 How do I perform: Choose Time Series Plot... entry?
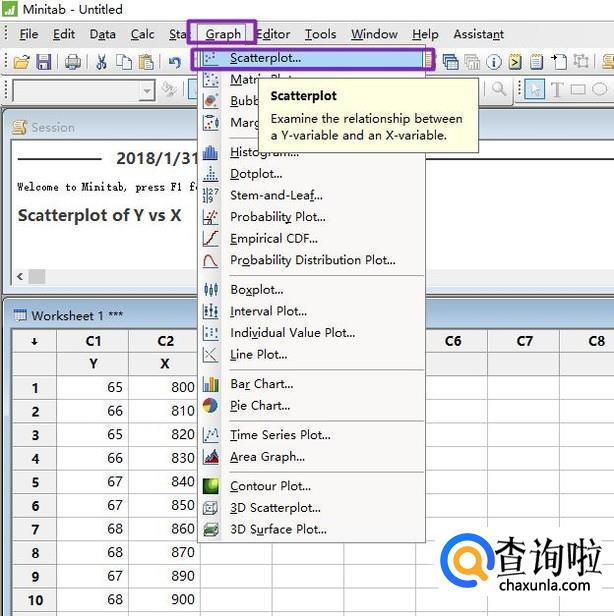tap(313, 435)
